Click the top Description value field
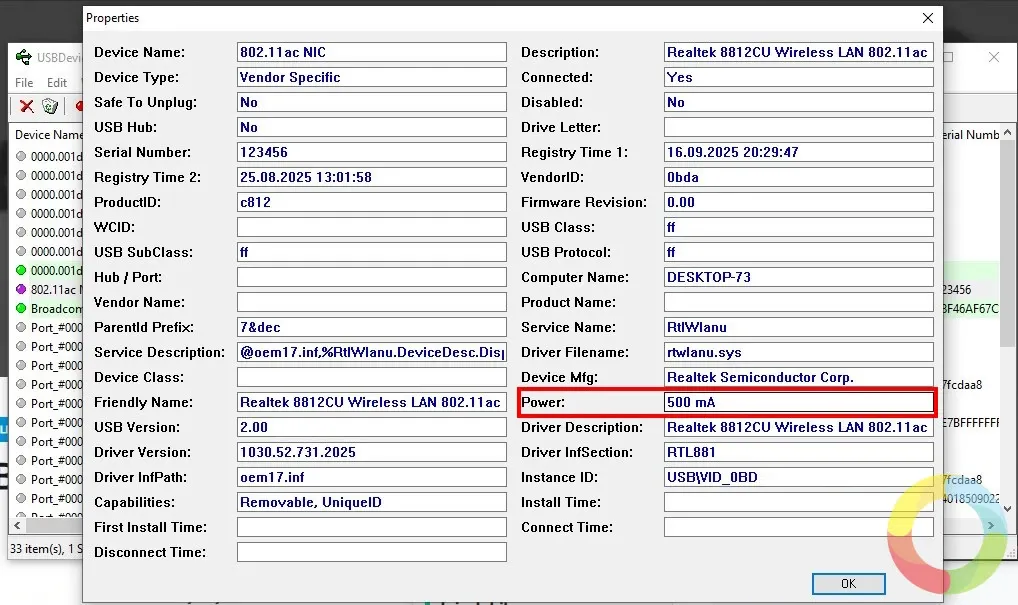The height and width of the screenshot is (605, 1018). (799, 52)
